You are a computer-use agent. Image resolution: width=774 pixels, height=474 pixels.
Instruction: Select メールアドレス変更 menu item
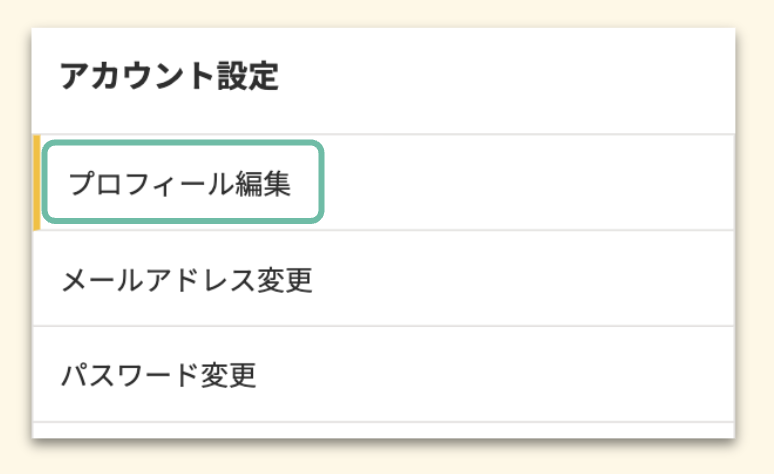186,280
